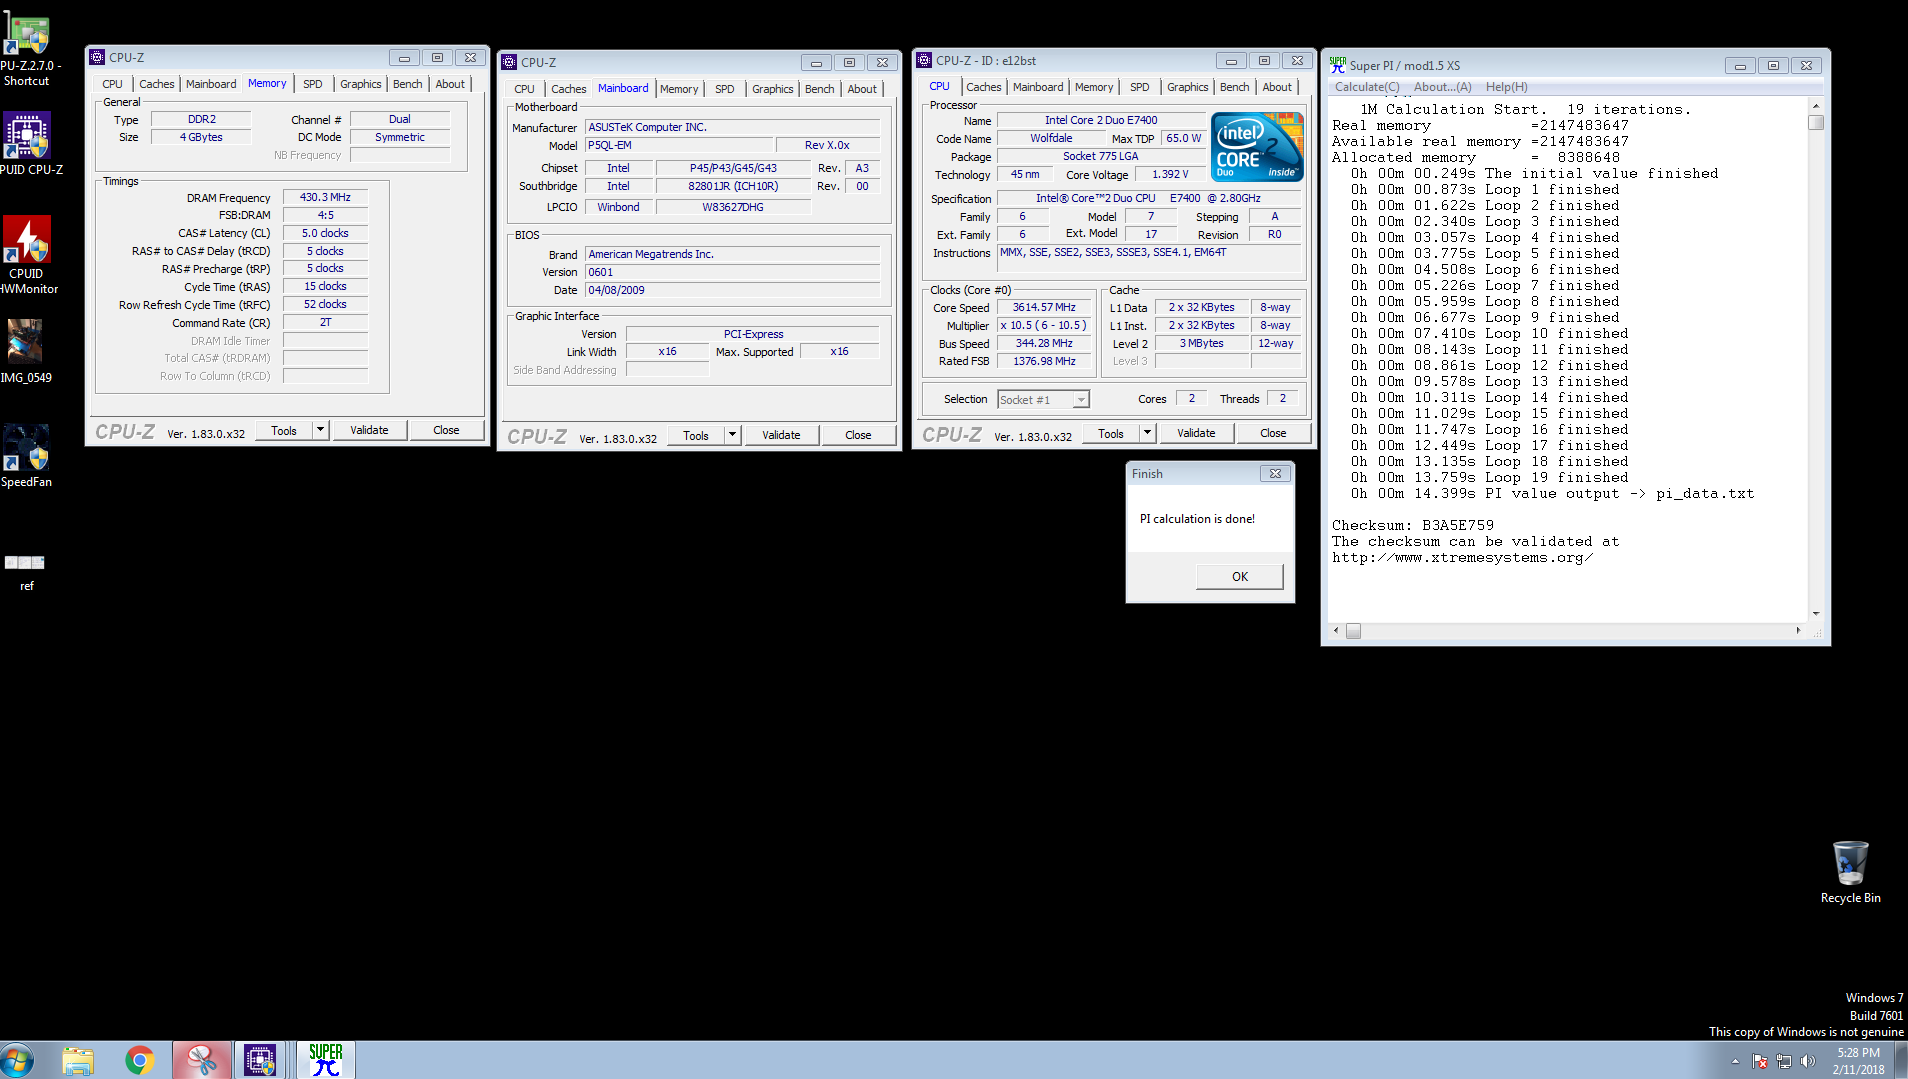Confirm OK in Finish dialog
The height and width of the screenshot is (1079, 1908).
pos(1240,576)
